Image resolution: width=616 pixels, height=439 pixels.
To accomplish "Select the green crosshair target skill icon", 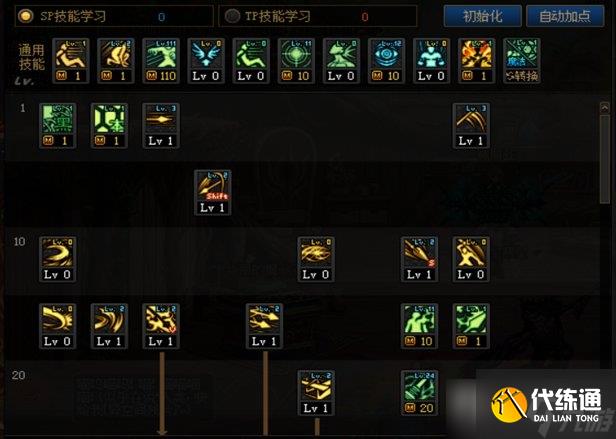I will pyautogui.click(x=297, y=61).
